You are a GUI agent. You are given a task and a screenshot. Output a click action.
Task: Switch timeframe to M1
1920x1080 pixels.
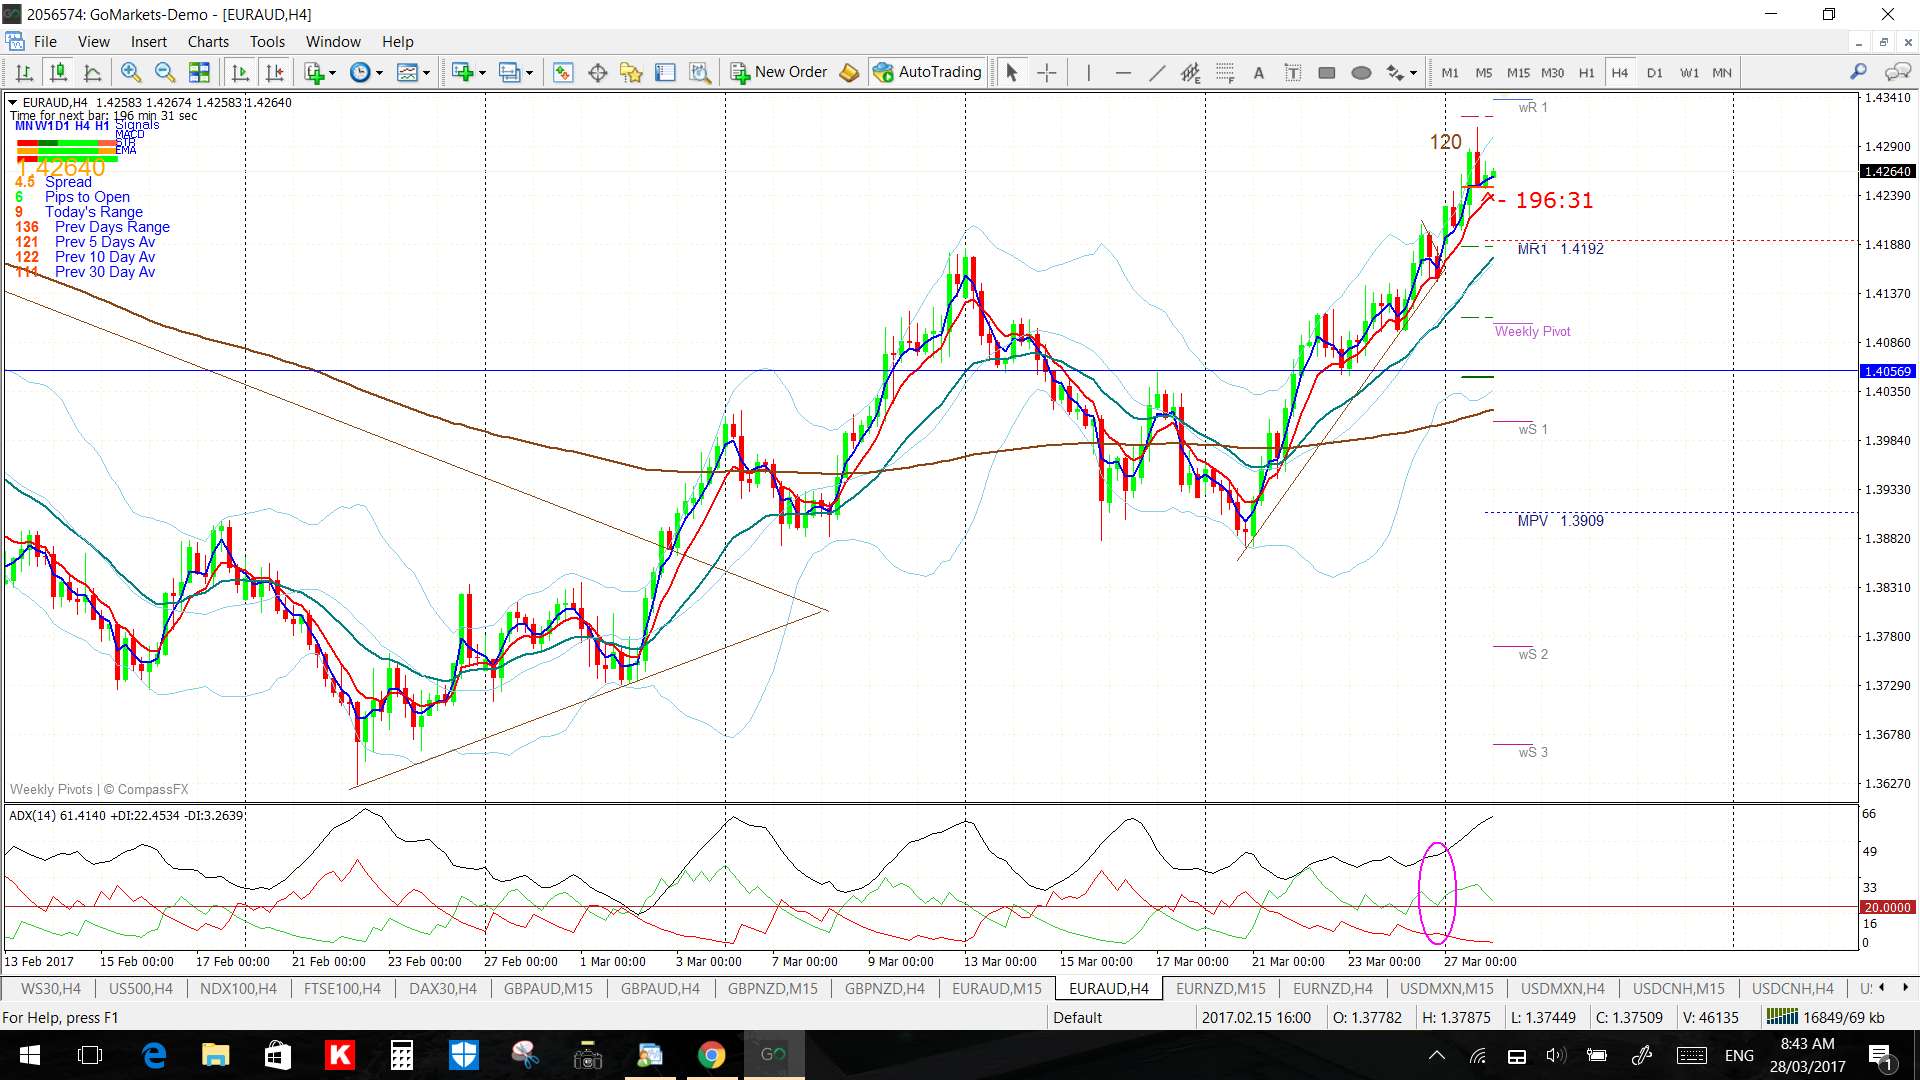point(1450,72)
